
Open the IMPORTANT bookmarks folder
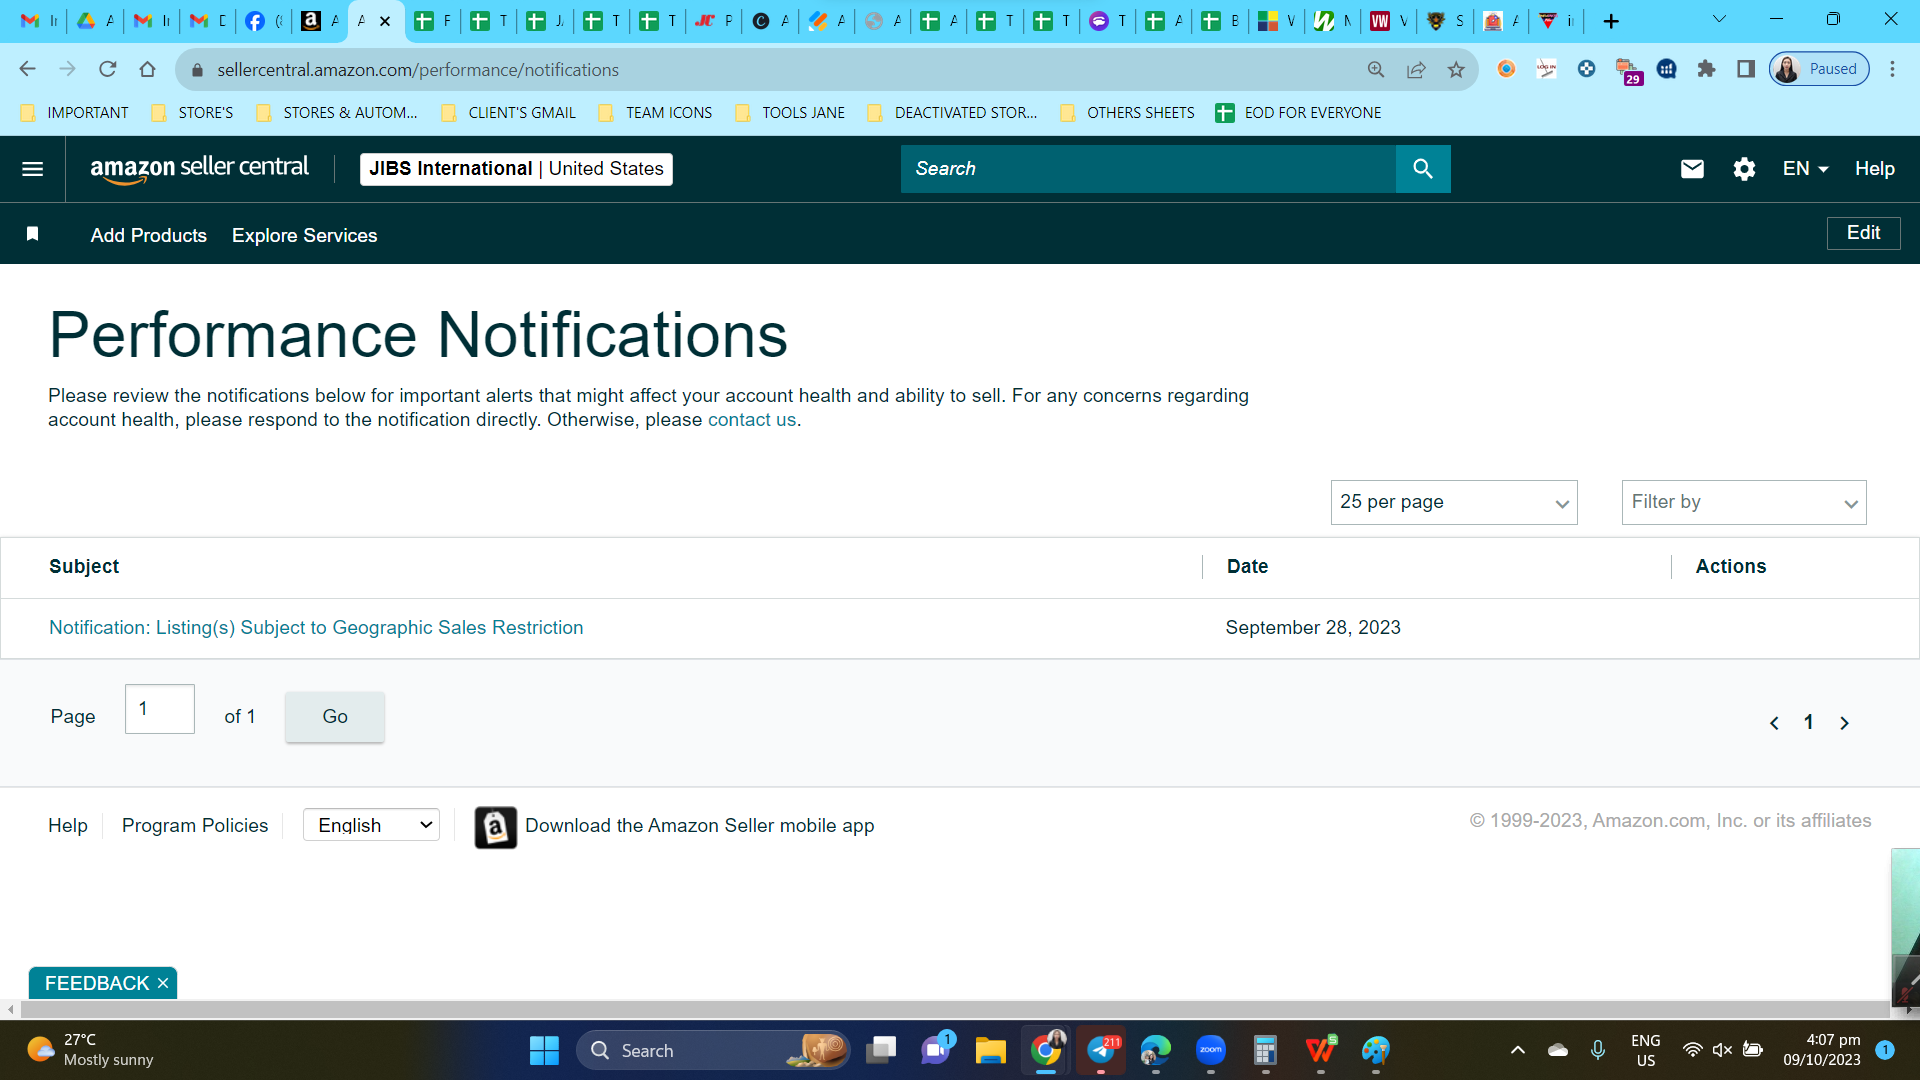click(75, 113)
